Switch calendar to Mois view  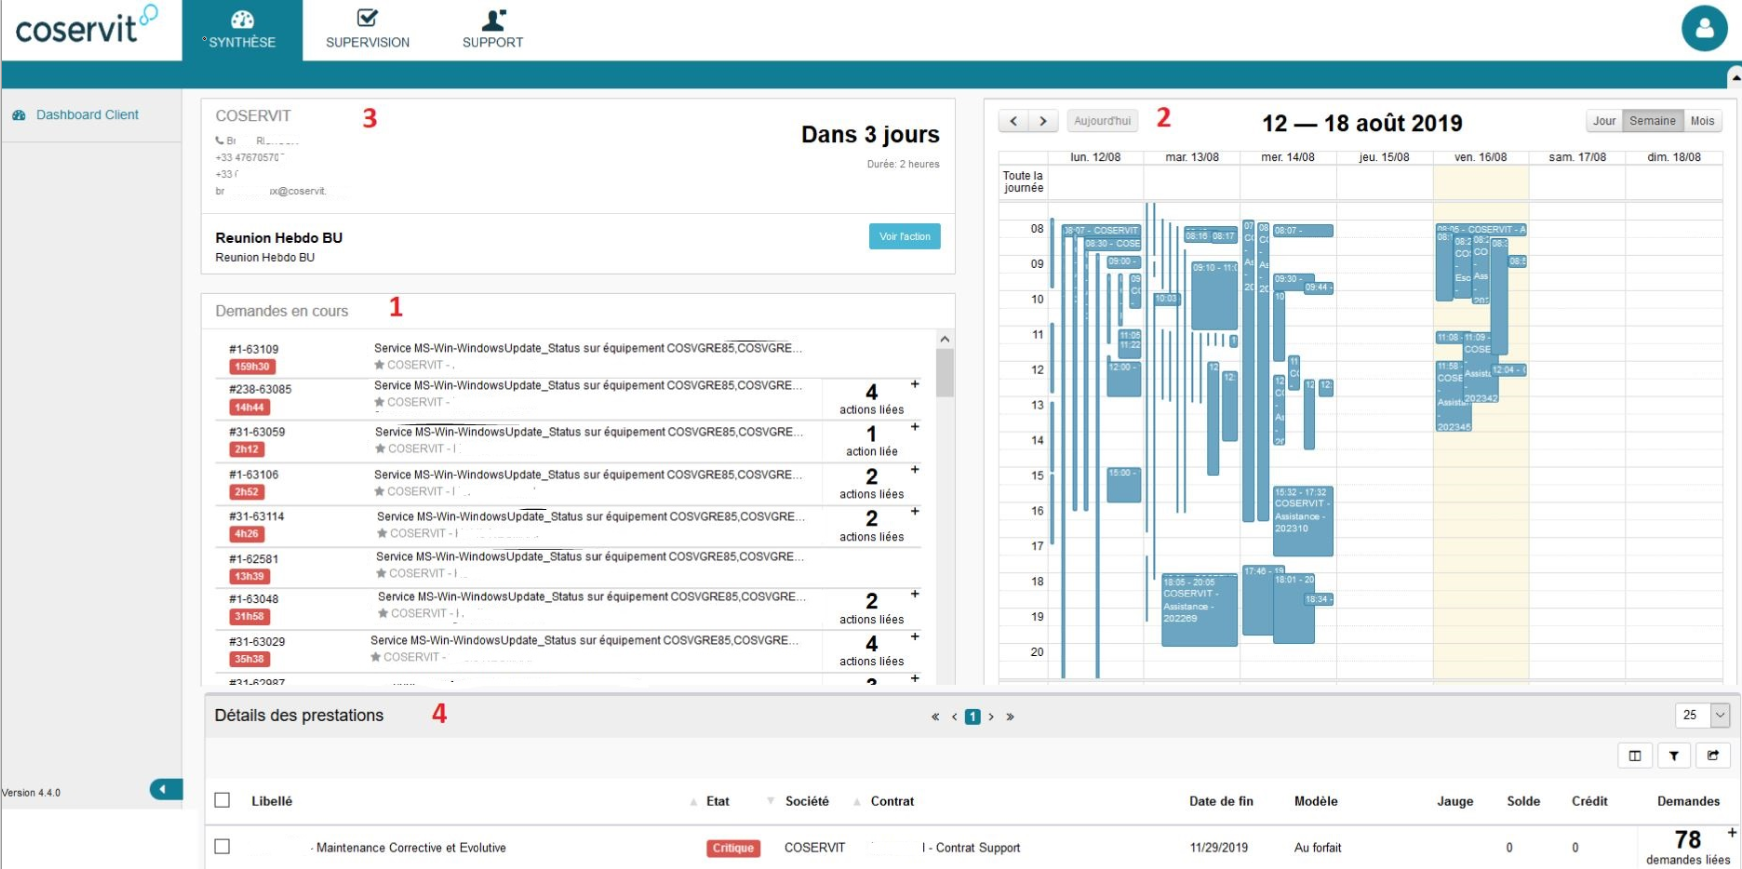(1702, 121)
